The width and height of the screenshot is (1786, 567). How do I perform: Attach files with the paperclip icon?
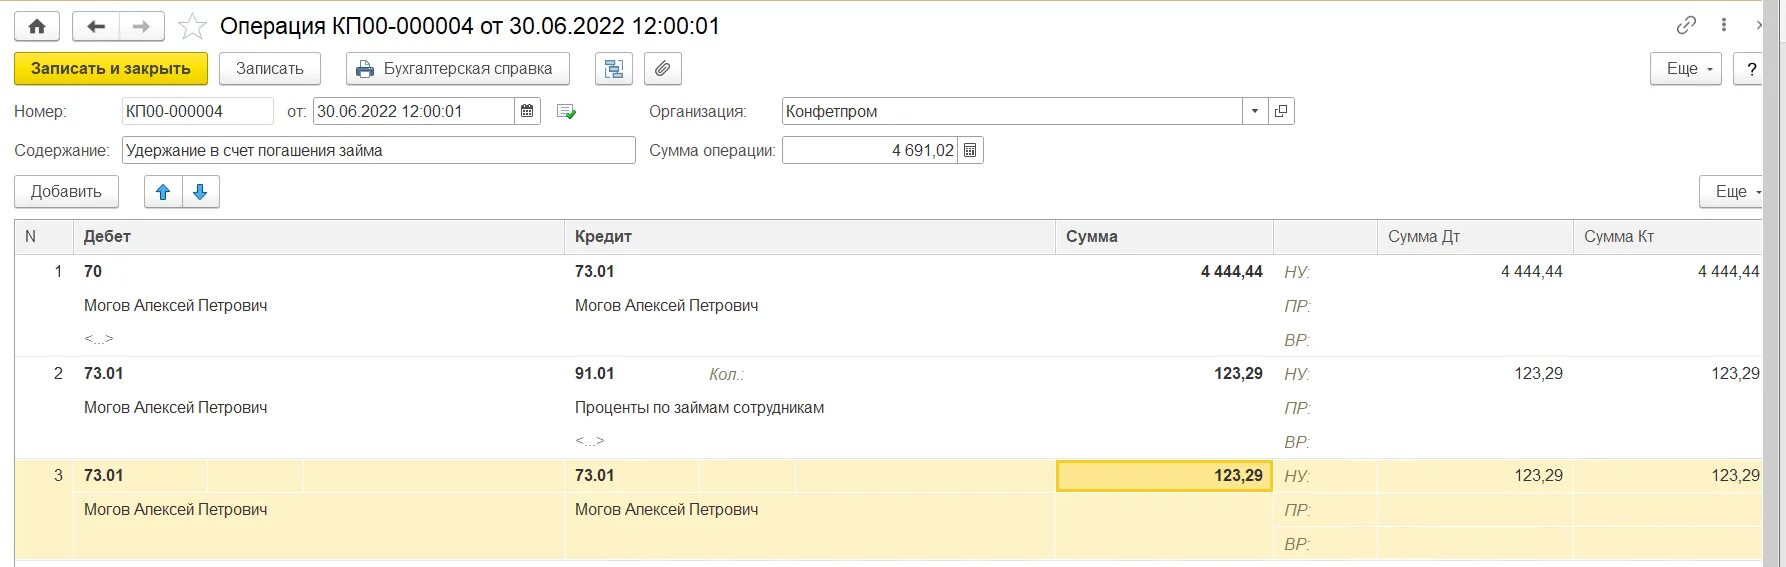point(662,69)
